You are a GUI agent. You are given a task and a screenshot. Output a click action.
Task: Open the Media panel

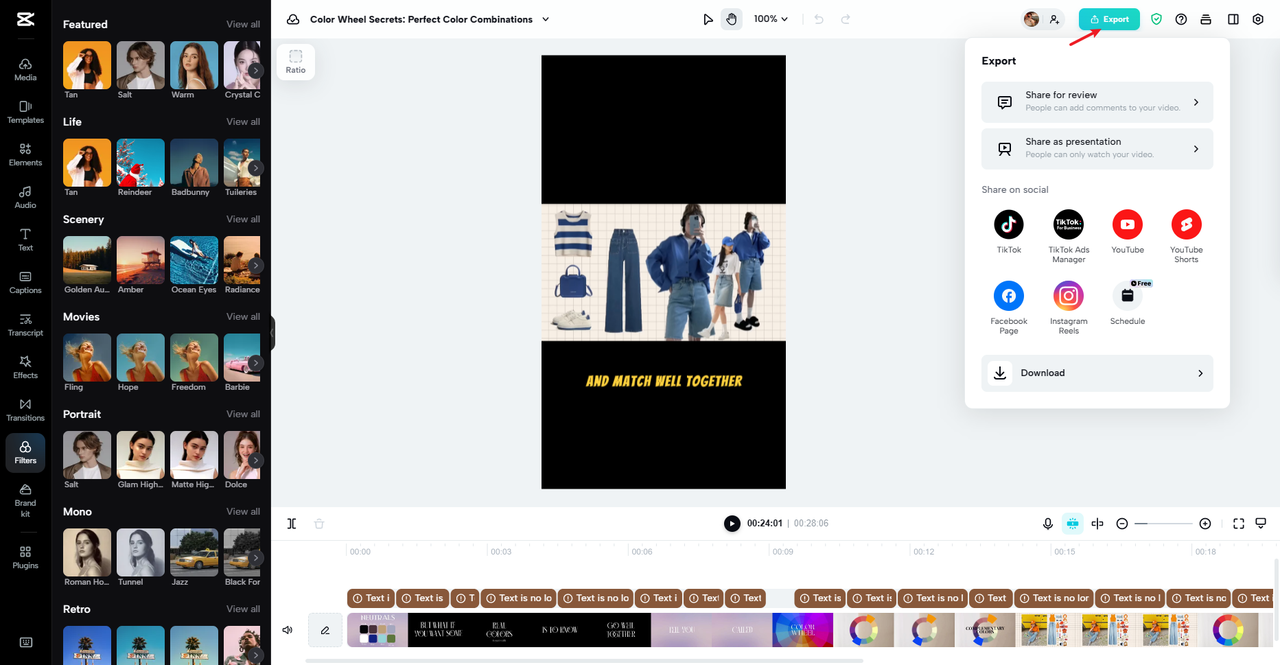25,69
